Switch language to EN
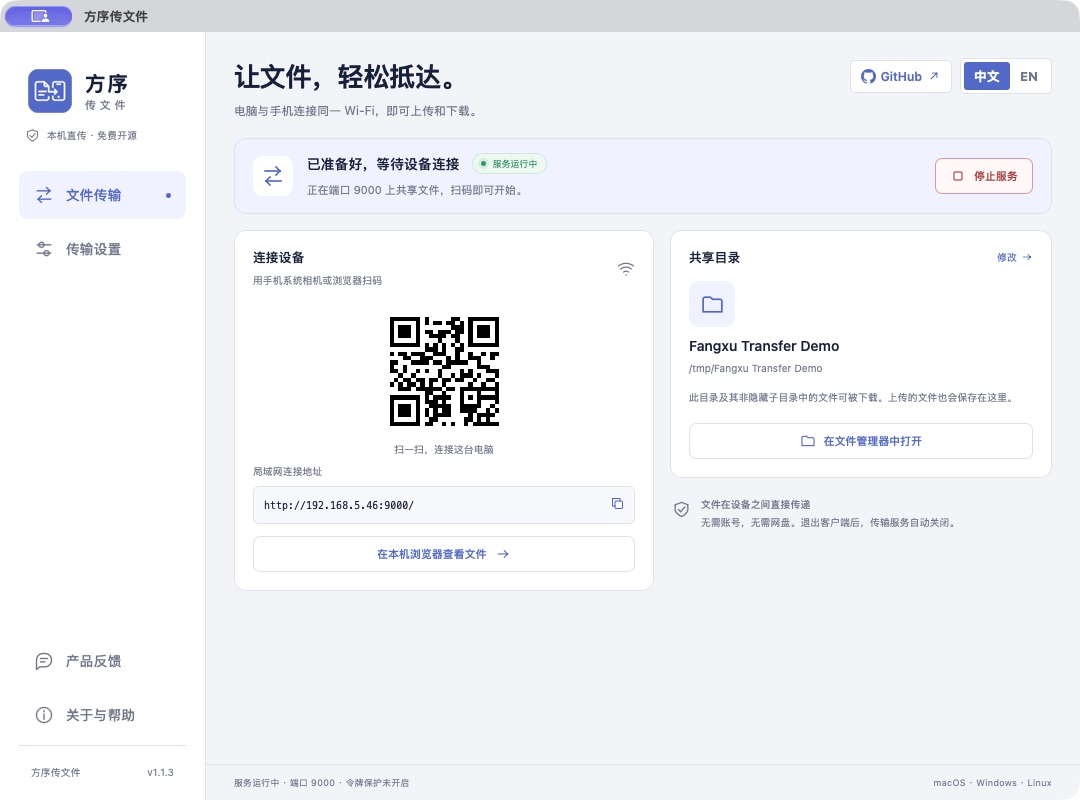This screenshot has width=1080, height=800. [x=1028, y=76]
